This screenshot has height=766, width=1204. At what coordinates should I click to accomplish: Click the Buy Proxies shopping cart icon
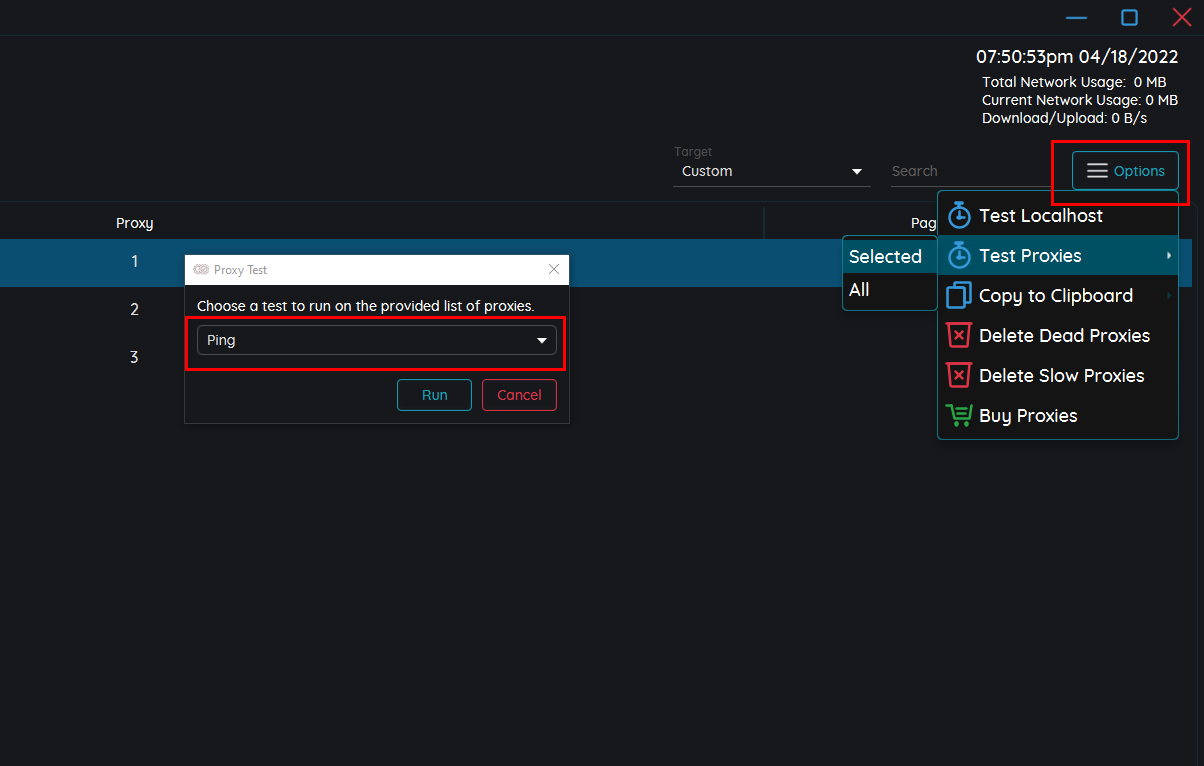[959, 416]
